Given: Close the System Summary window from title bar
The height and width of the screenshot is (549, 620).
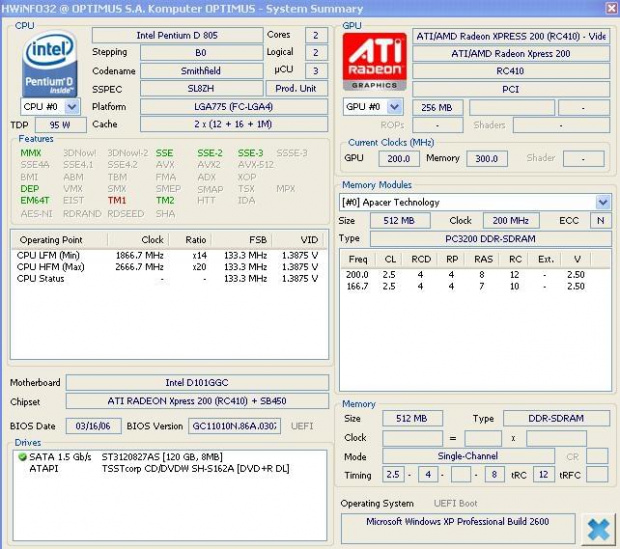Looking at the screenshot, I should click(x=611, y=8).
